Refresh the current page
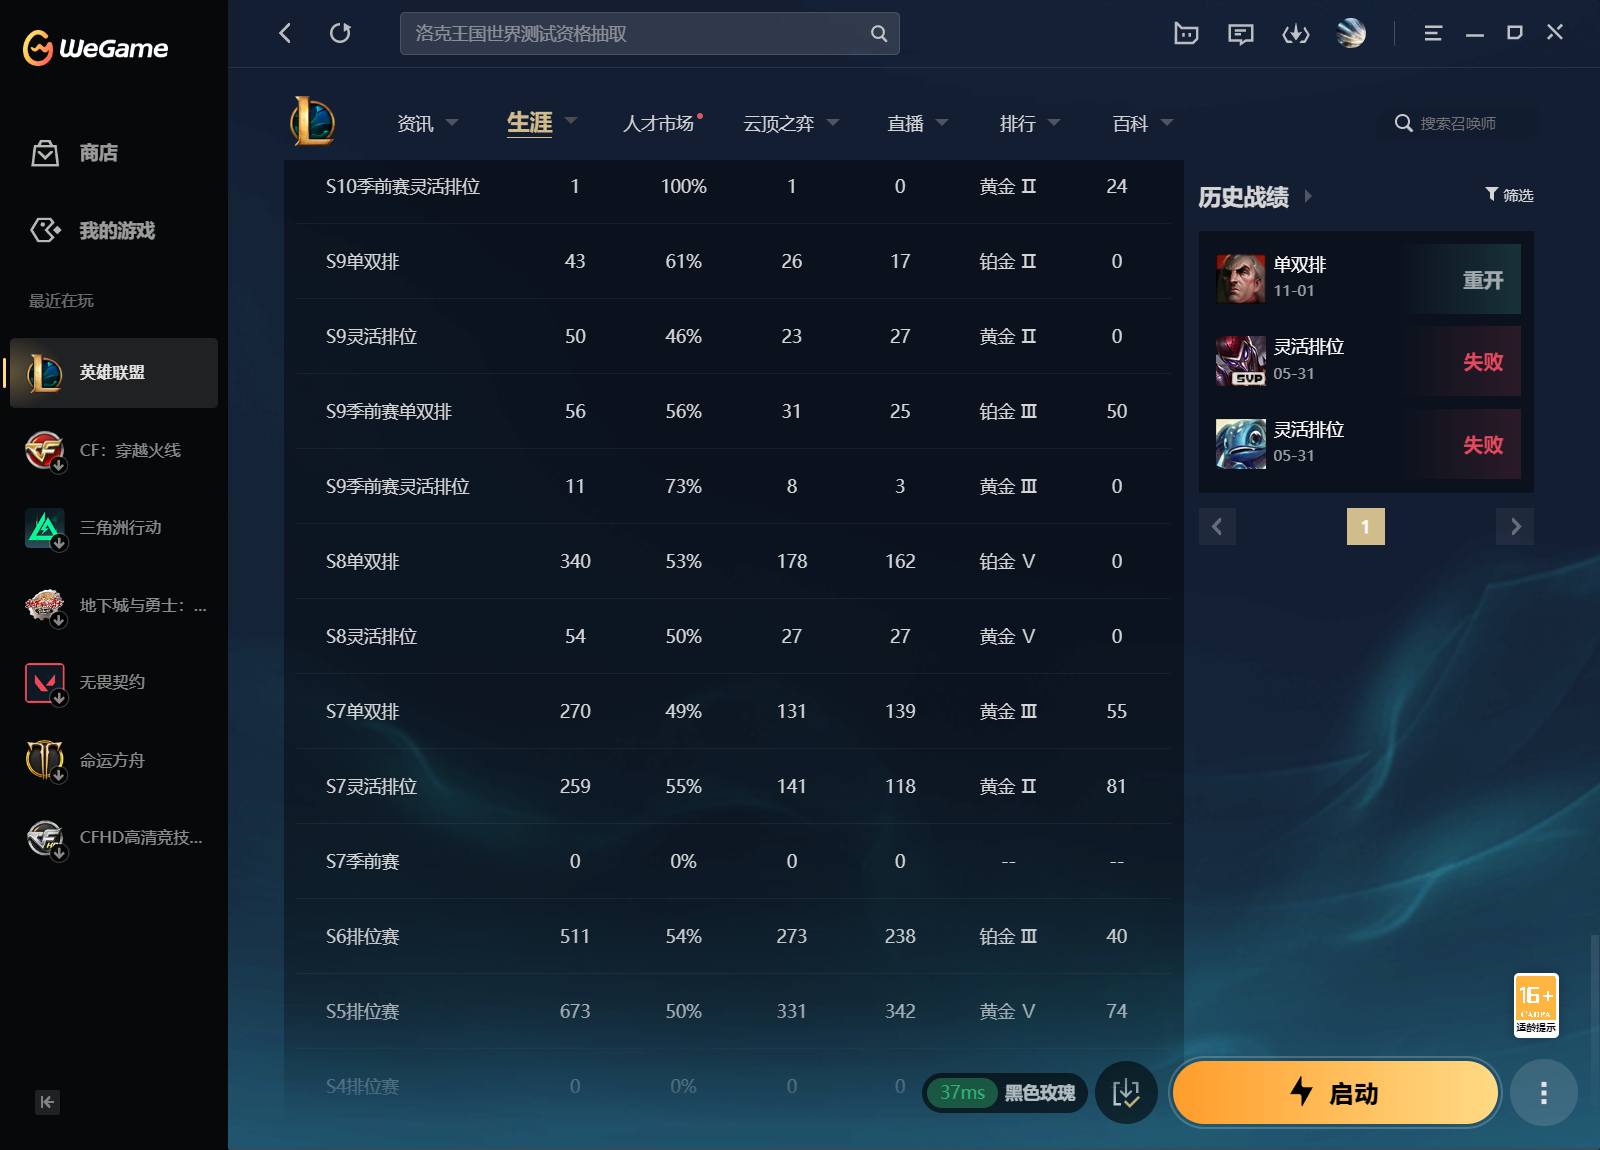Viewport: 1600px width, 1150px height. [x=340, y=33]
